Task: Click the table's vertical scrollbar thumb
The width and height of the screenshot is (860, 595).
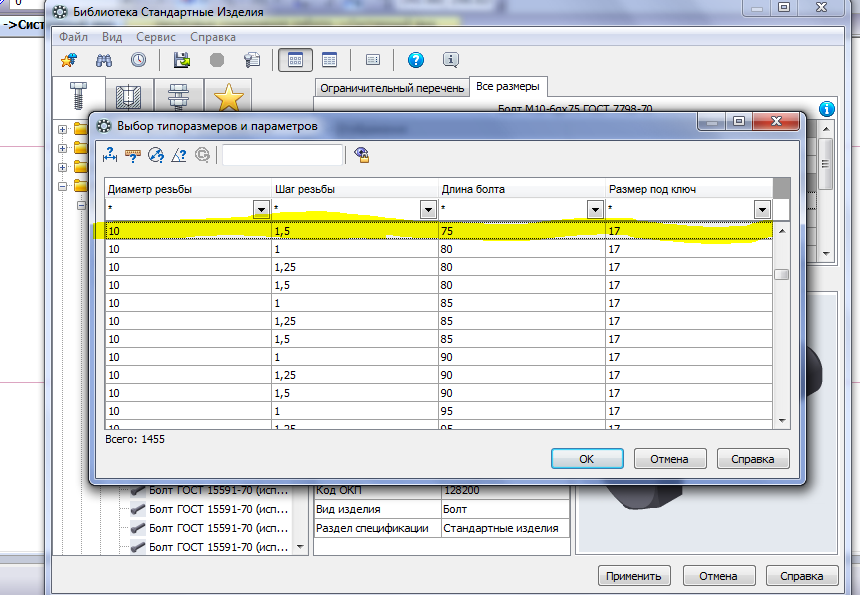Action: click(x=782, y=275)
